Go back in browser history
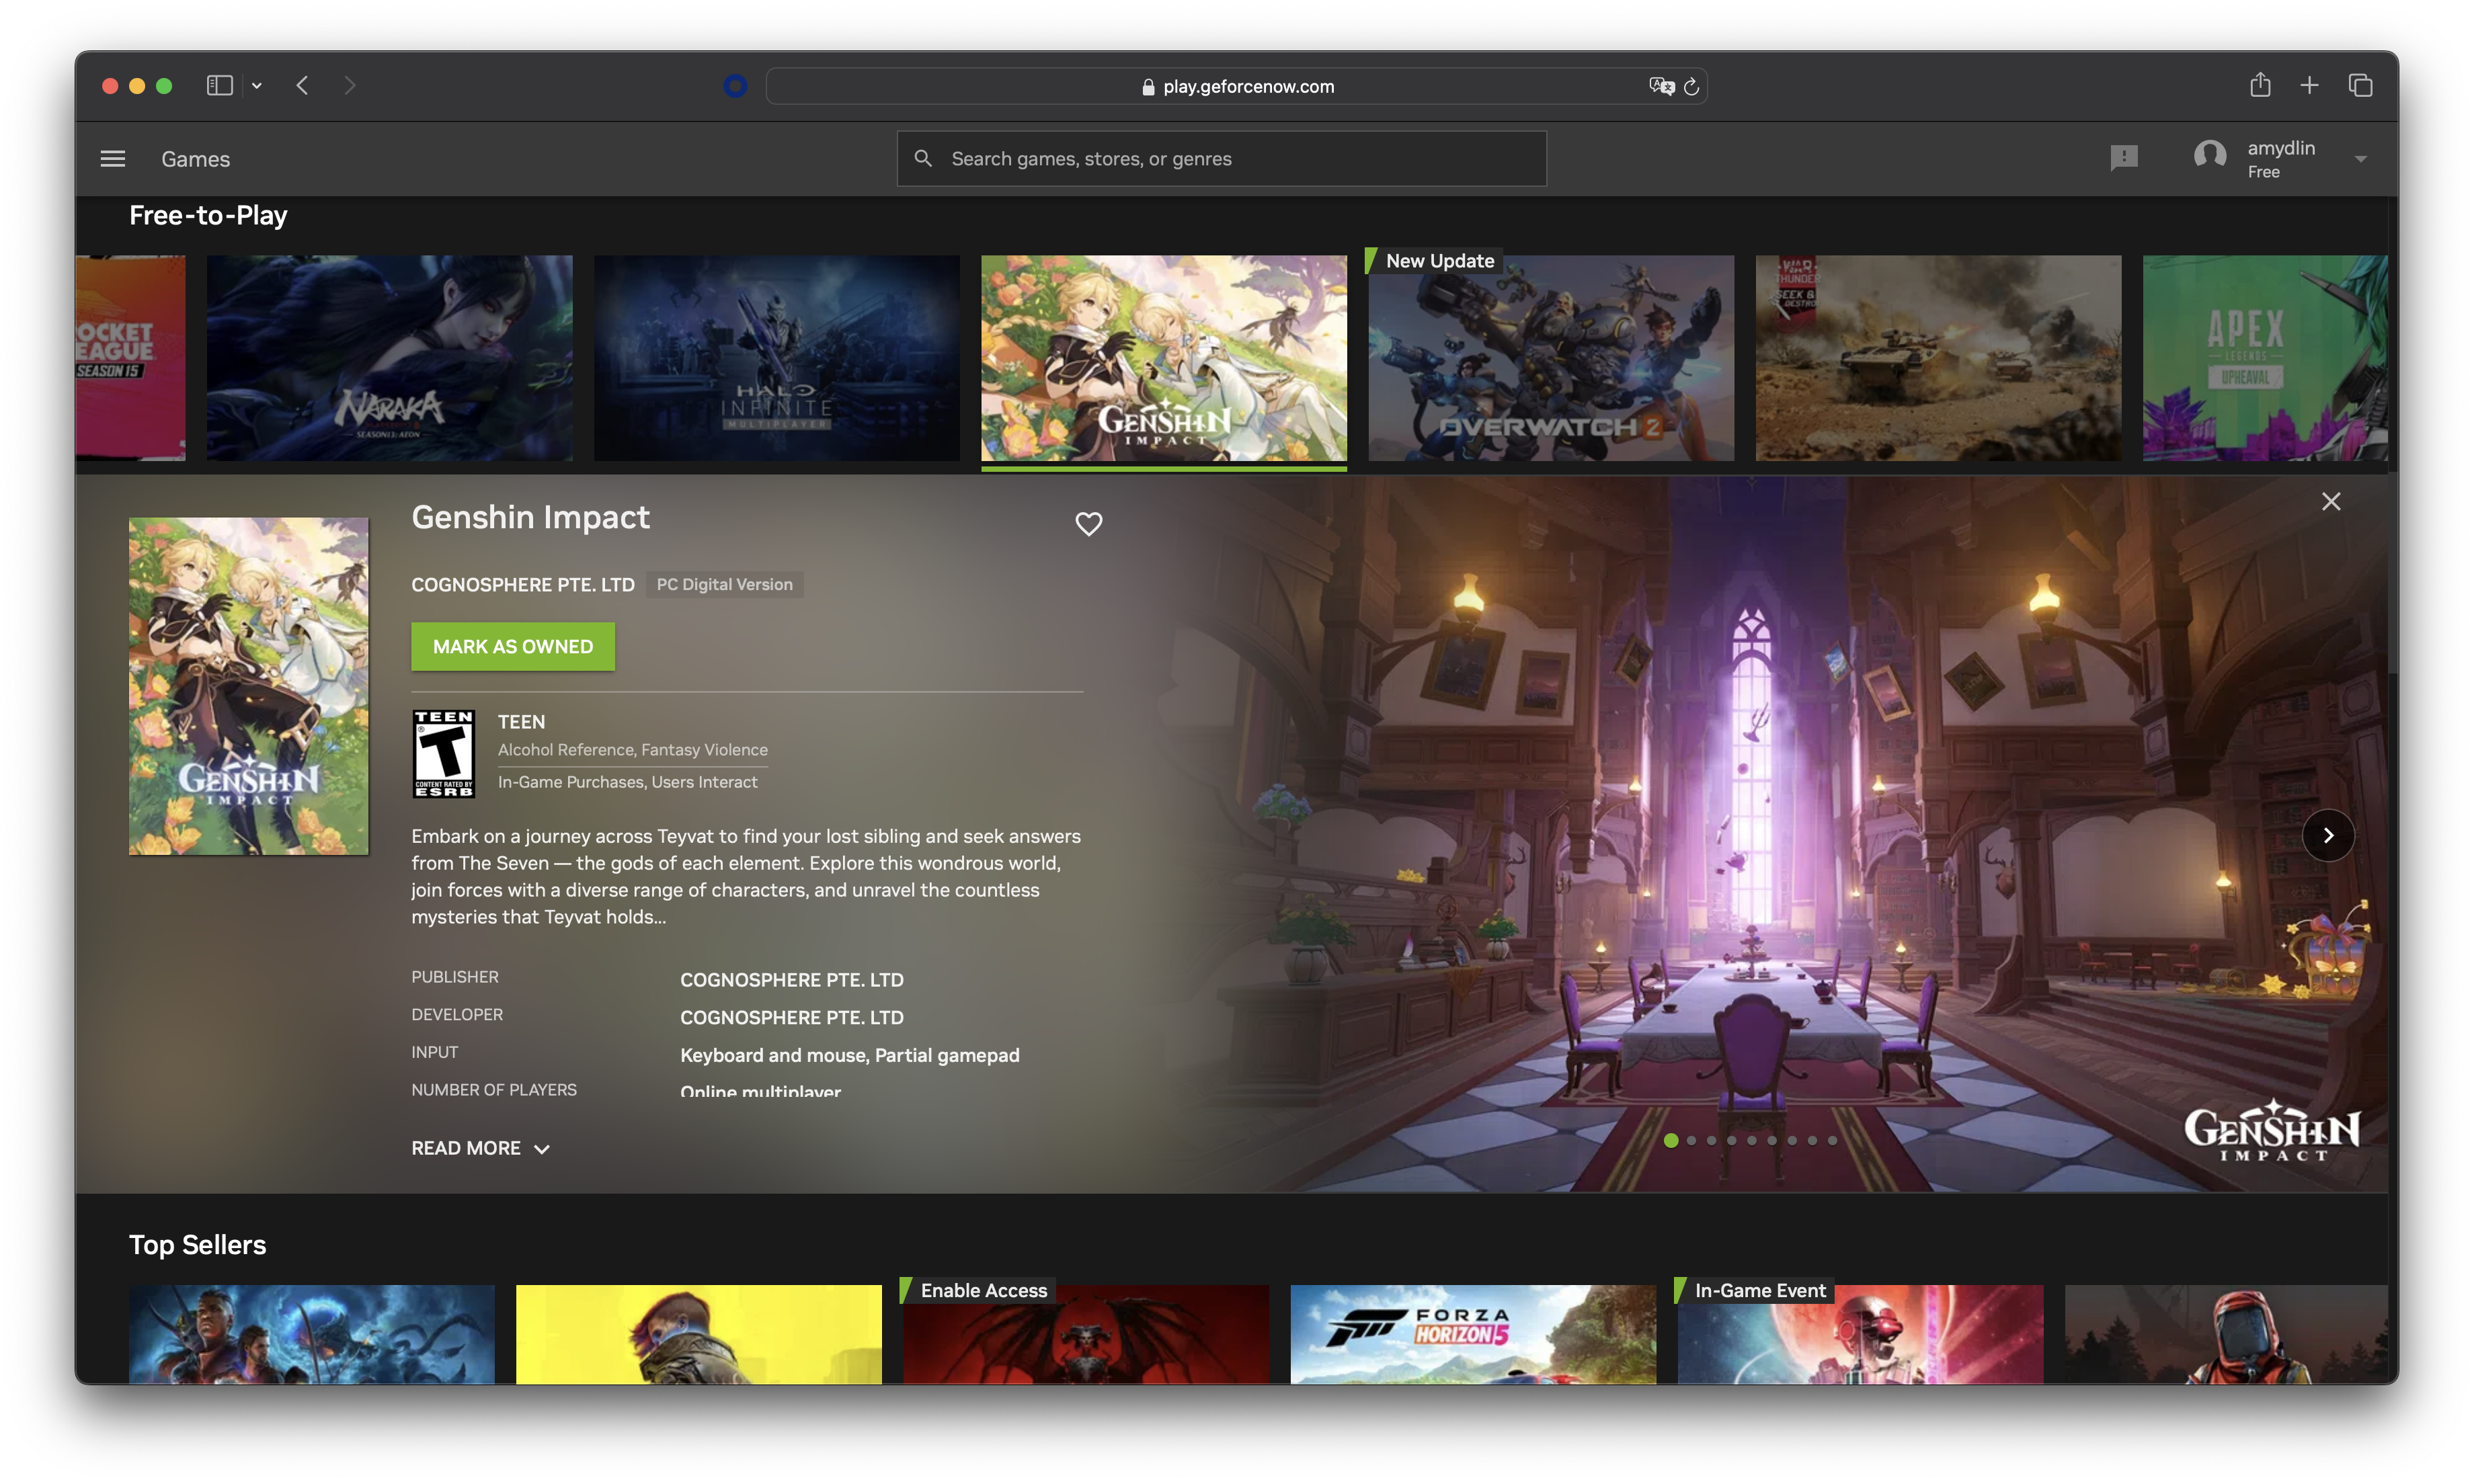 click(302, 86)
